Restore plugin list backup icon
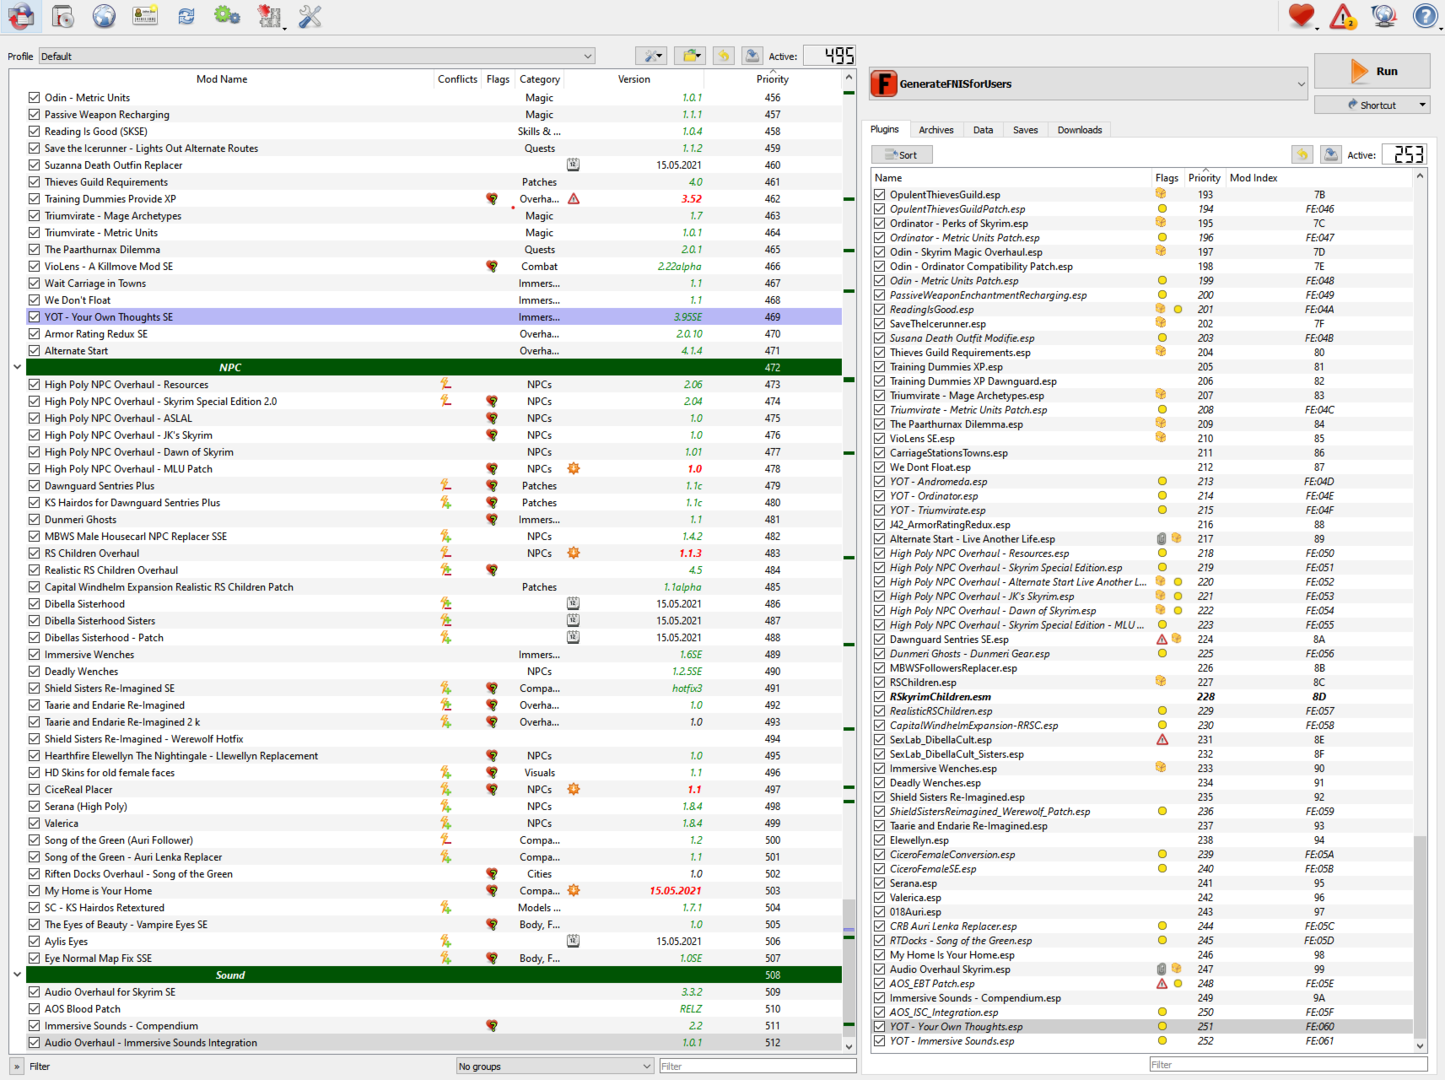The height and width of the screenshot is (1080, 1445). tap(1302, 154)
